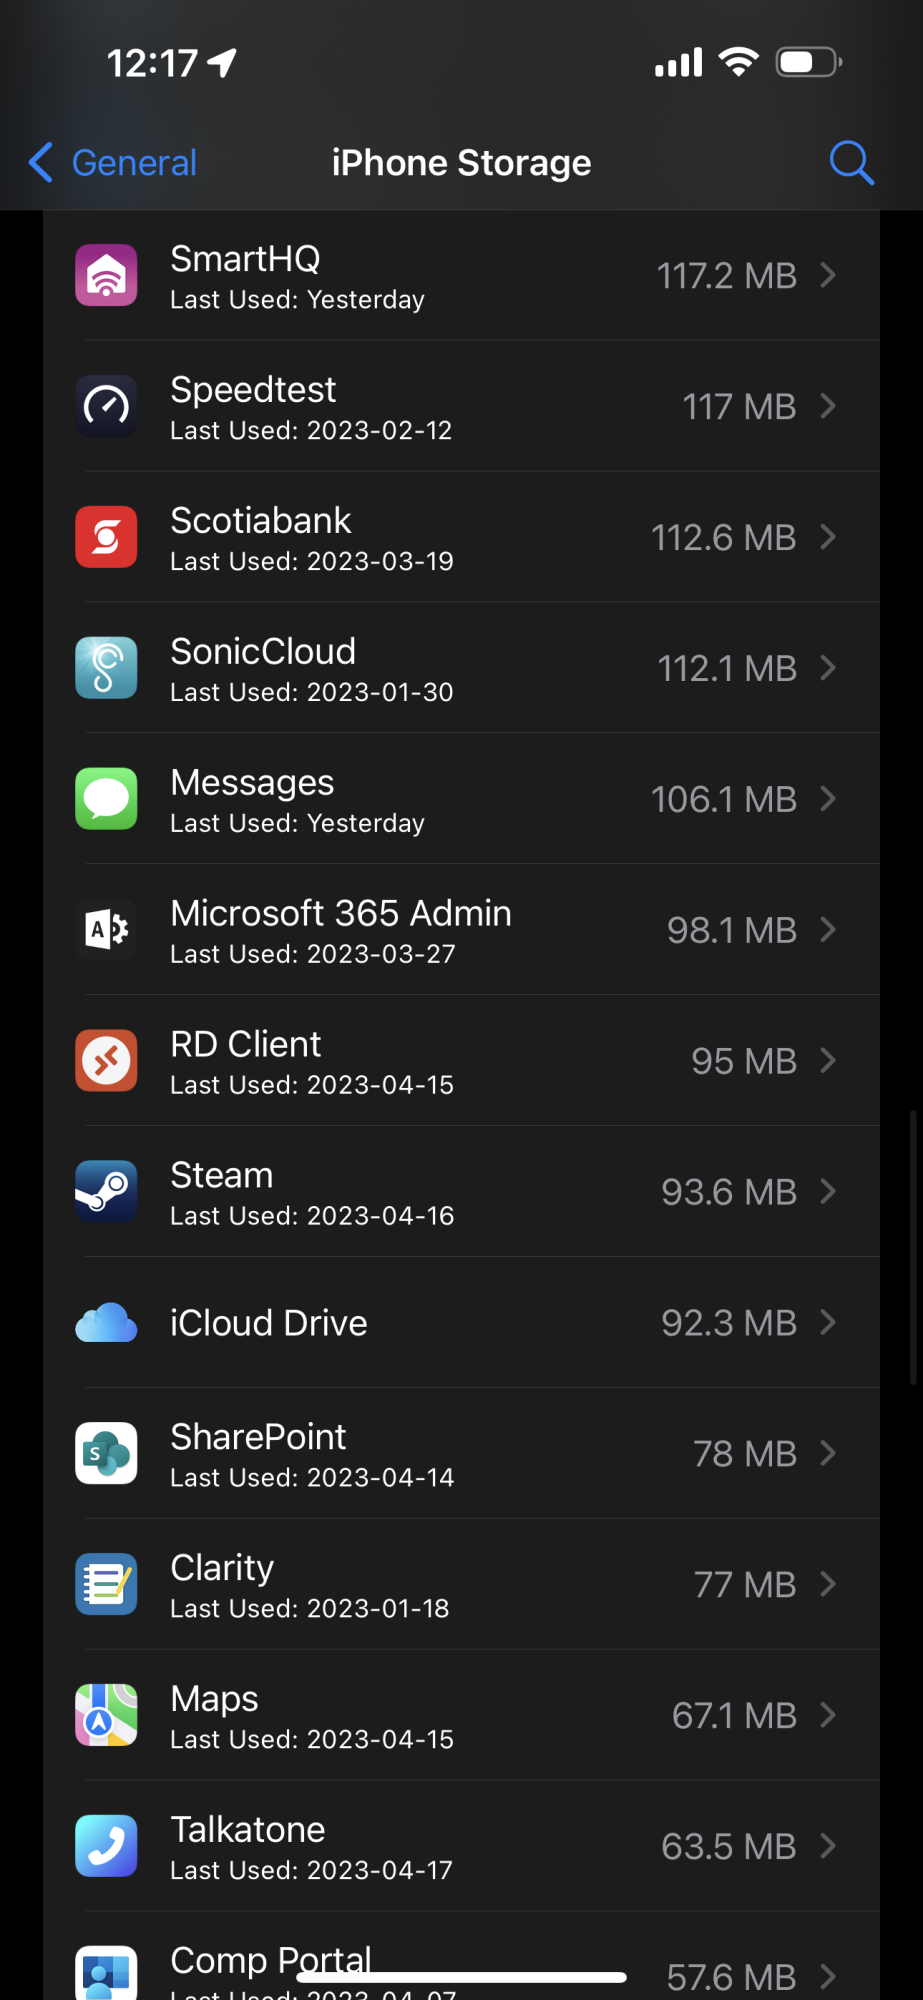The height and width of the screenshot is (2000, 923).
Task: Tap the Speedtest gauge icon
Action: 106,406
